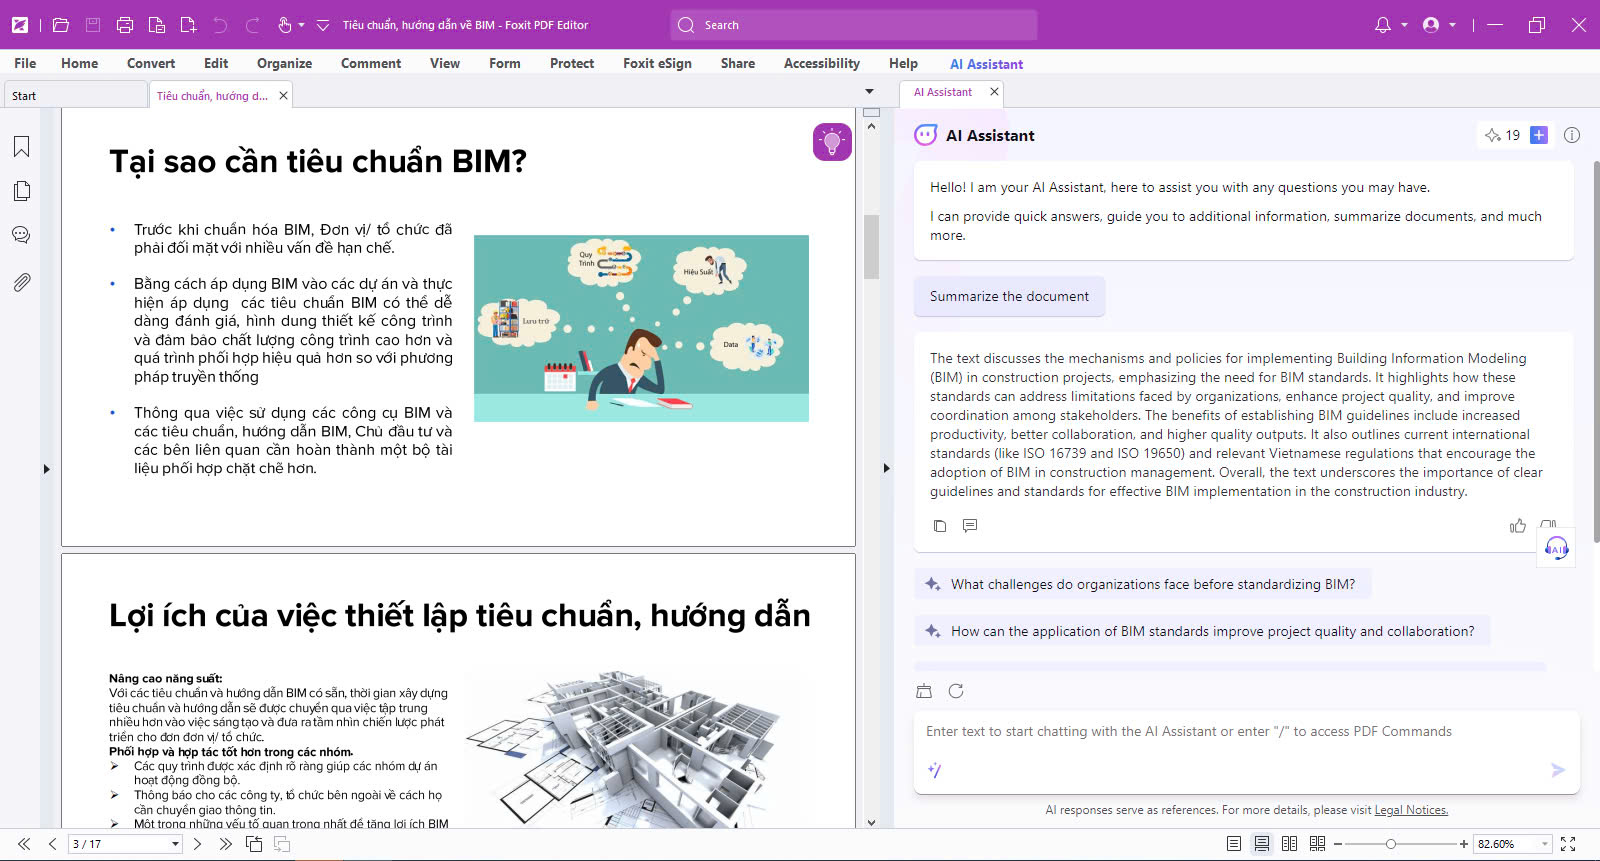Go to previous page arrow
Image resolution: width=1600 pixels, height=861 pixels.
click(x=52, y=844)
